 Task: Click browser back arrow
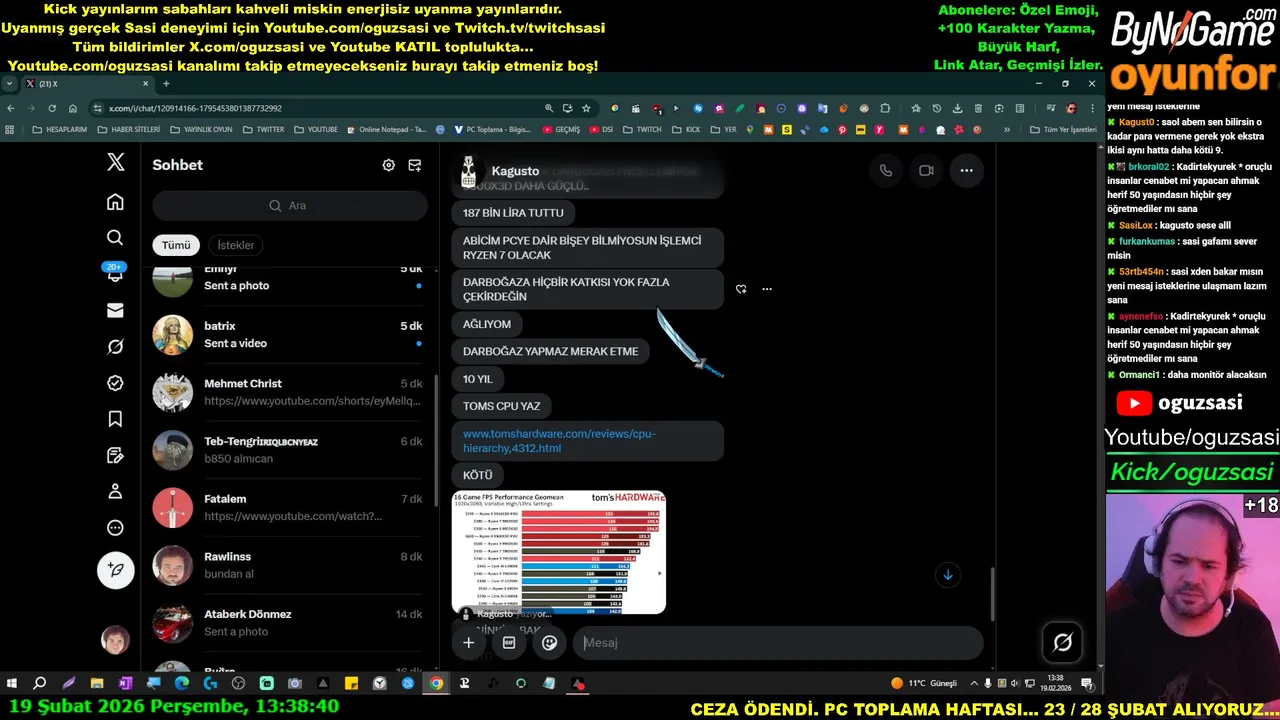(11, 108)
